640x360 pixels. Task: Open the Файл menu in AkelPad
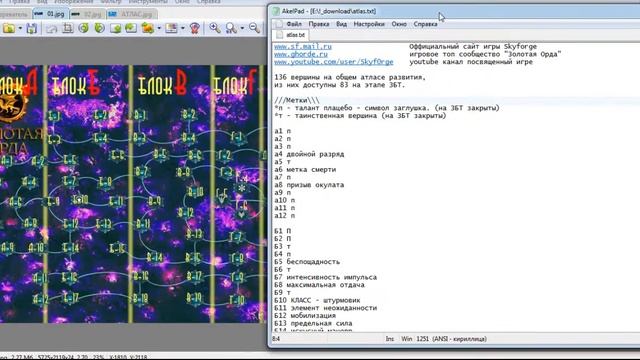pos(294,24)
